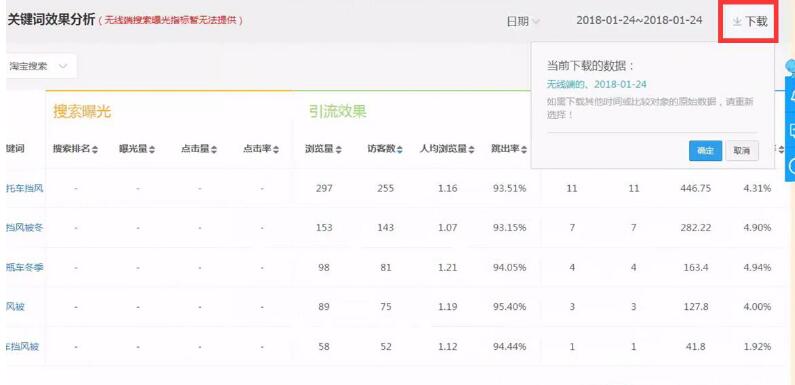Open keyword link 托车挡风
Viewport: 795px width, 385px height.
click(x=24, y=188)
